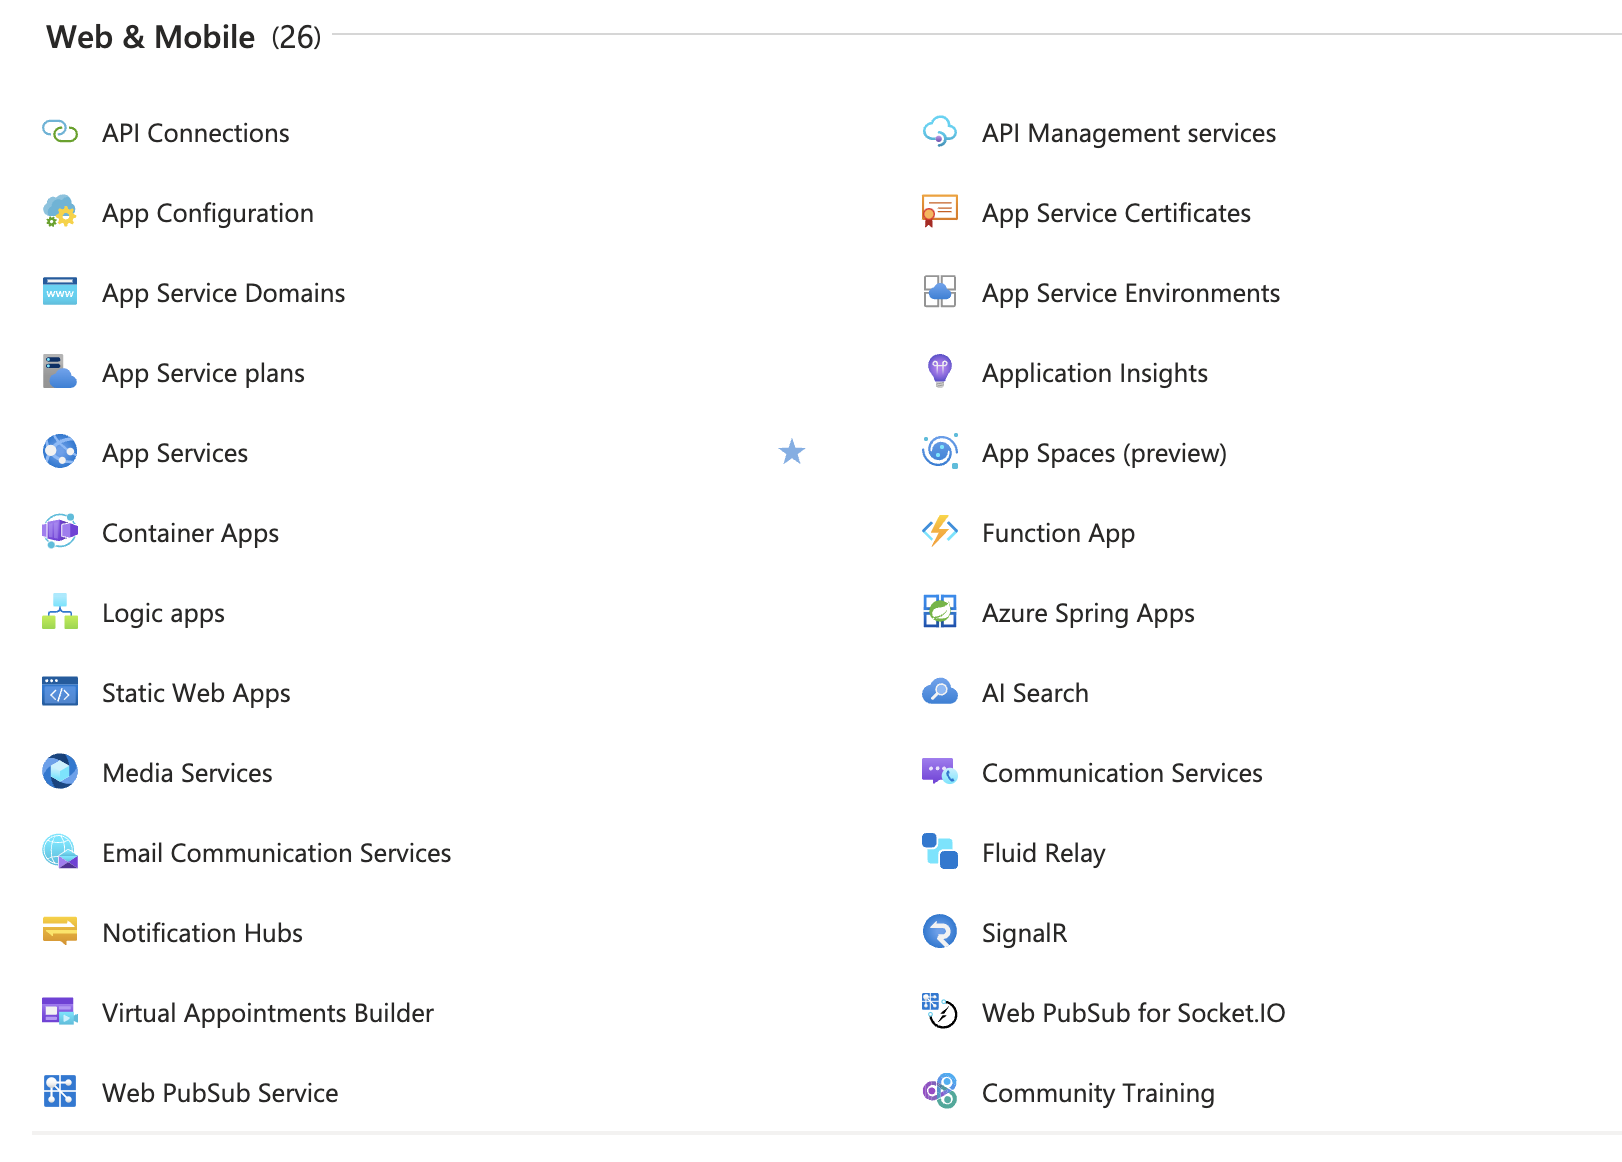The width and height of the screenshot is (1622, 1162).
Task: Go to App Service Domains
Action: 224,293
